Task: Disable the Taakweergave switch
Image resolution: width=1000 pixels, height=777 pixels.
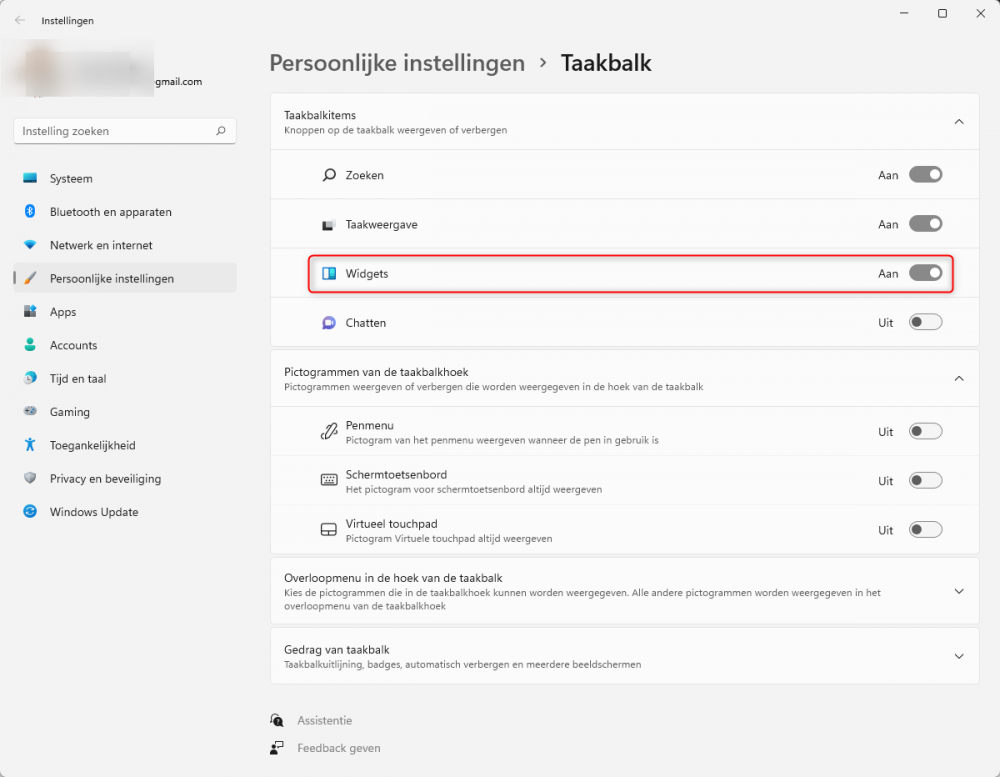Action: 925,224
